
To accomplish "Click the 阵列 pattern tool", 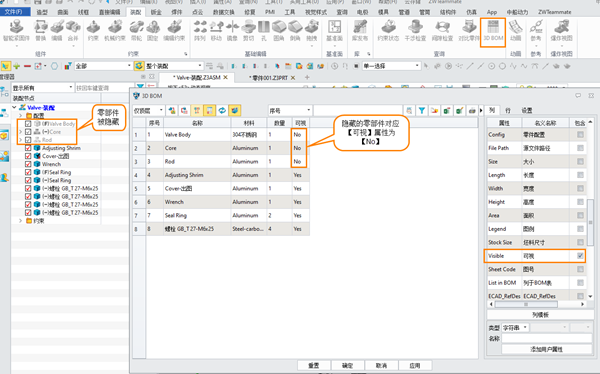I will 199,31.
